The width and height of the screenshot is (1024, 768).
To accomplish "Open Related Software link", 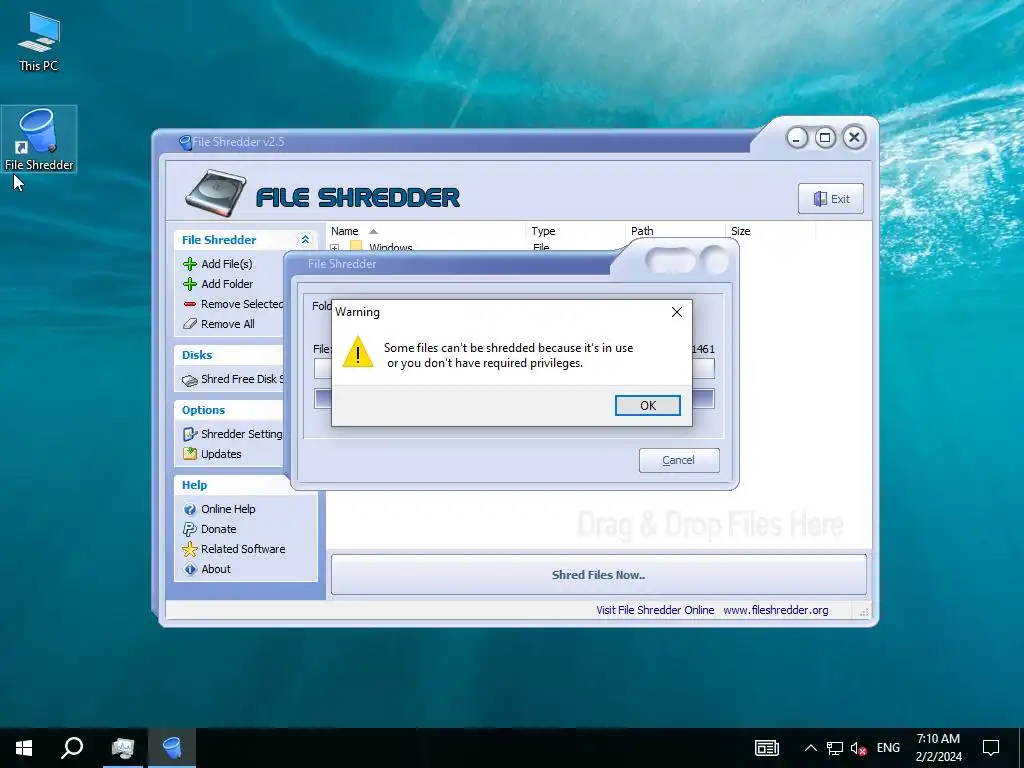I will 243,549.
